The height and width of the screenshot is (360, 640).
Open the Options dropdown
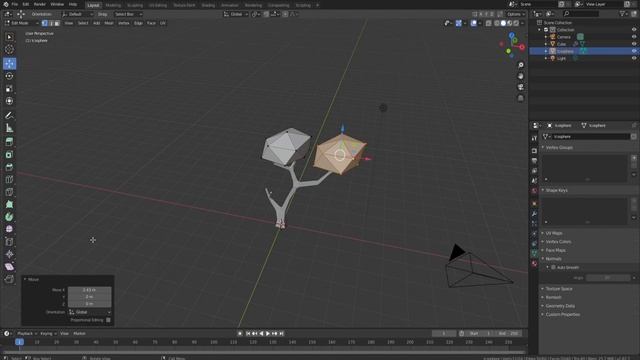[x=516, y=14]
